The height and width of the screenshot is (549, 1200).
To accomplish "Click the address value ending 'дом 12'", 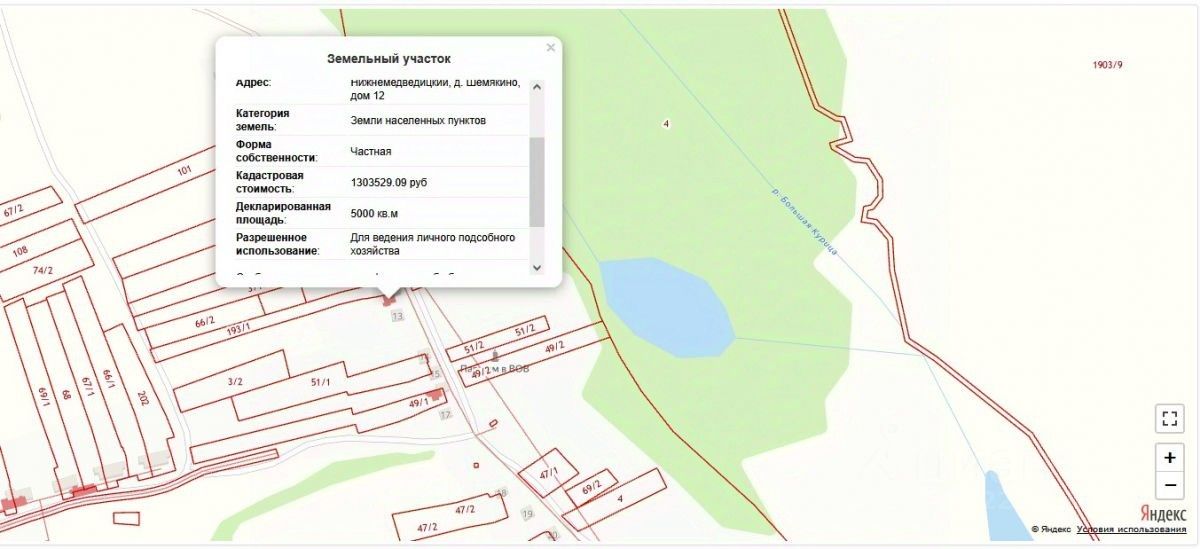I will 435,89.
